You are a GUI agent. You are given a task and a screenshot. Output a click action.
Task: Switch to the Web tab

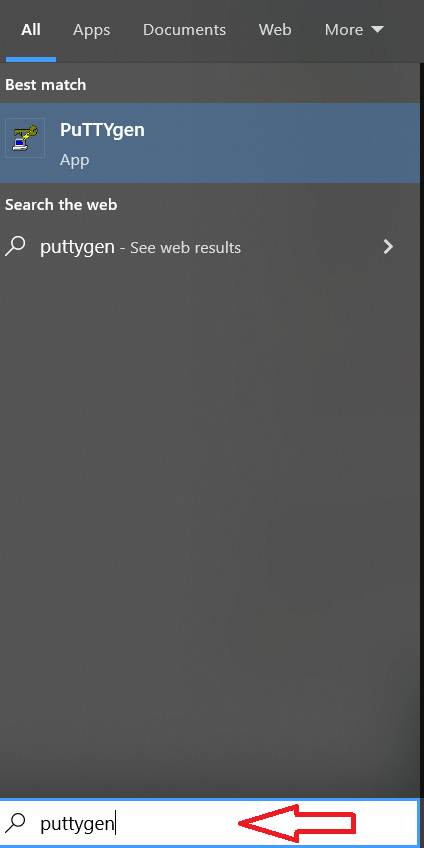pos(275,30)
